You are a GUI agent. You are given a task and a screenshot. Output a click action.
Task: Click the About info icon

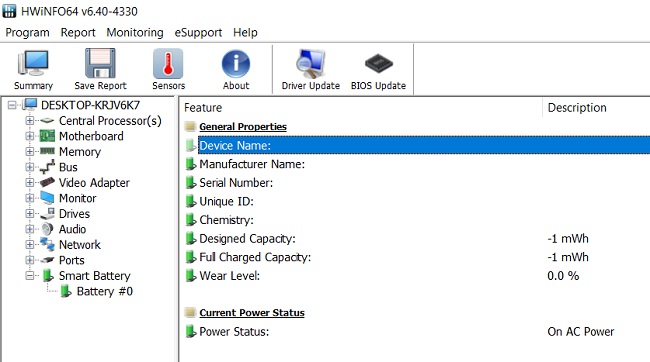click(236, 64)
